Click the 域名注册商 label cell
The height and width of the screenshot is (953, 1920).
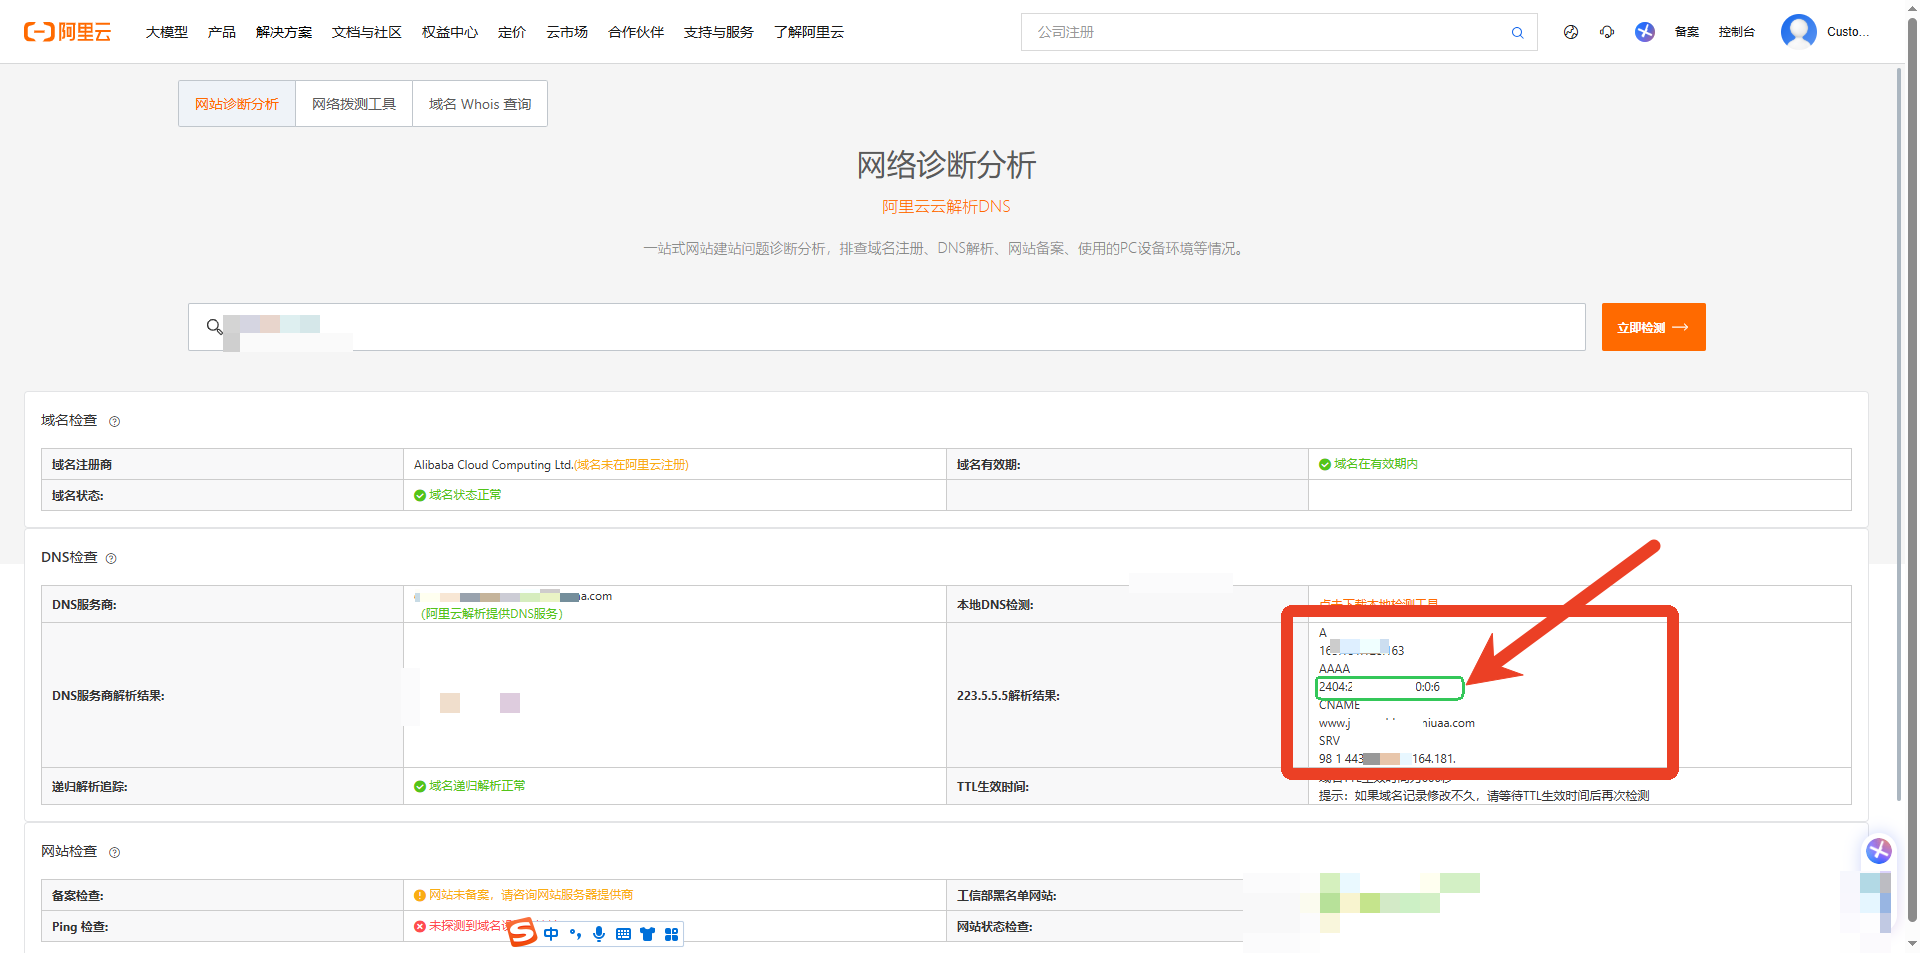coord(222,464)
